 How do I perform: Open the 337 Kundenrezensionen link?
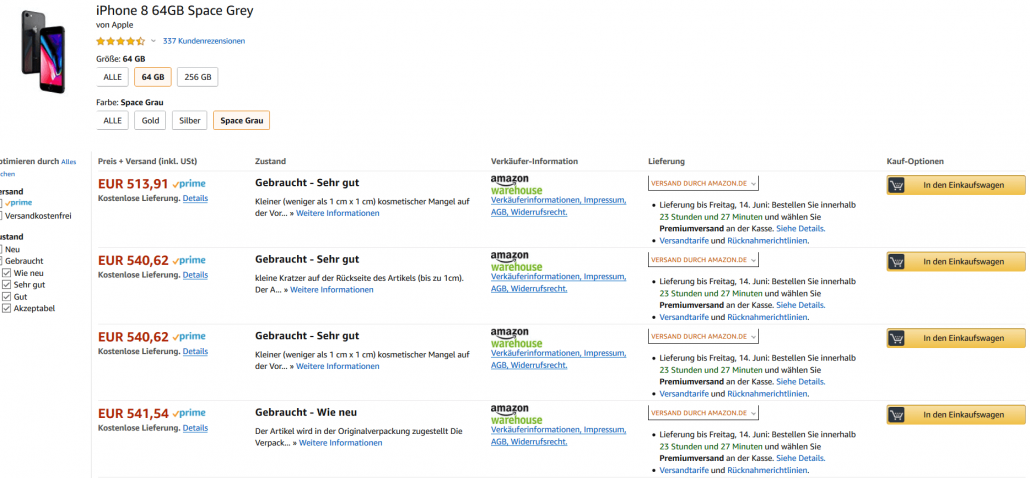pyautogui.click(x=204, y=41)
